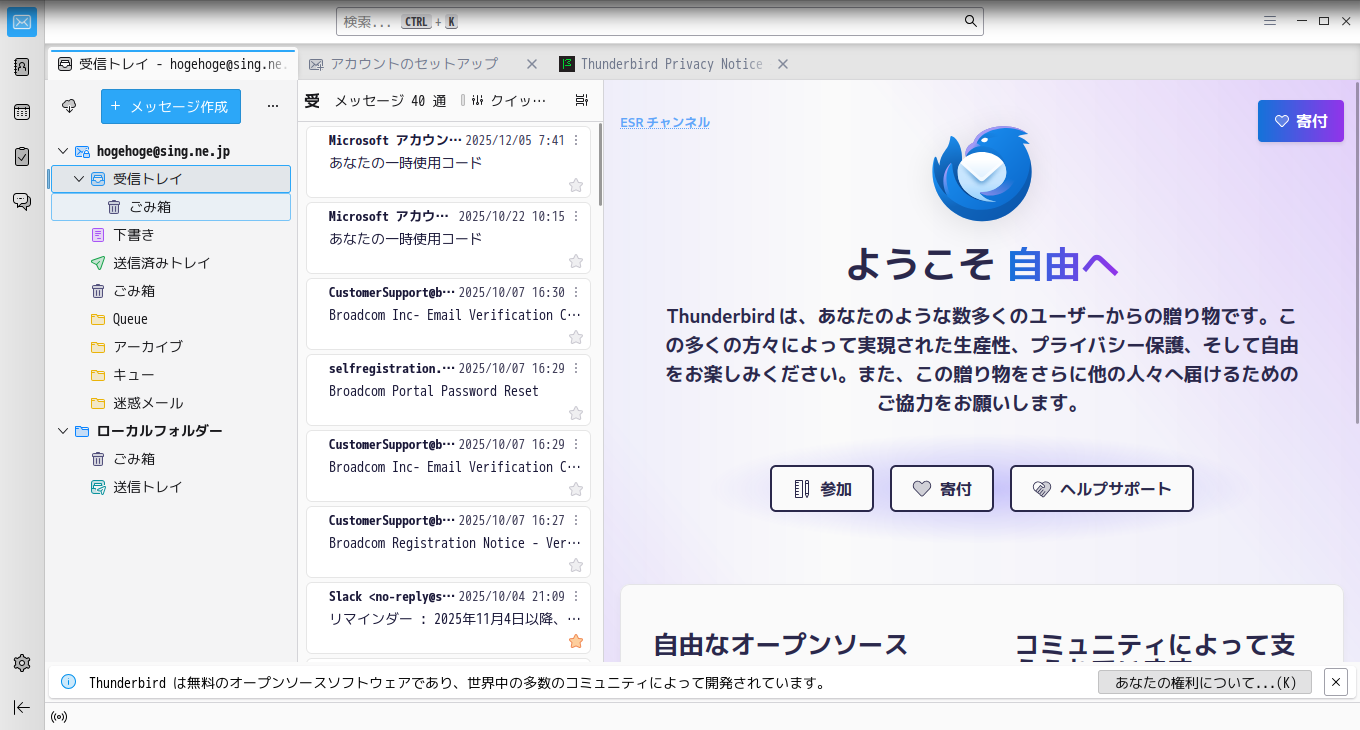Open more menu of Microsoft 2025/10/22 message
The image size is (1360, 730).
[576, 217]
